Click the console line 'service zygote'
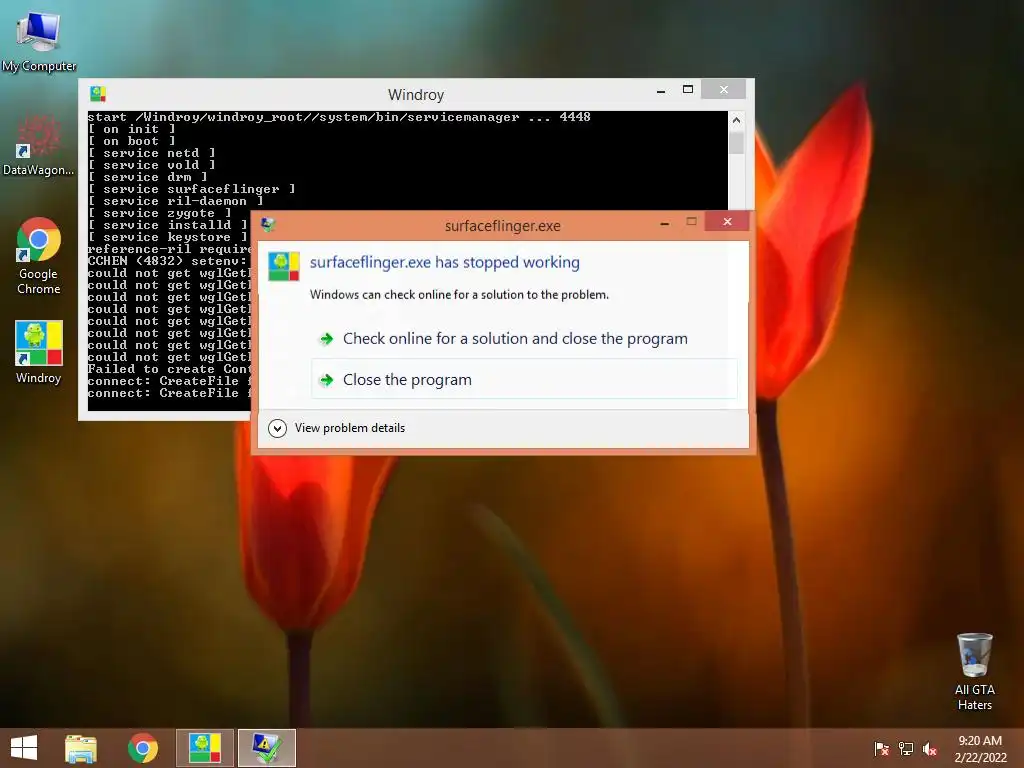The height and width of the screenshot is (768, 1024). (x=159, y=213)
